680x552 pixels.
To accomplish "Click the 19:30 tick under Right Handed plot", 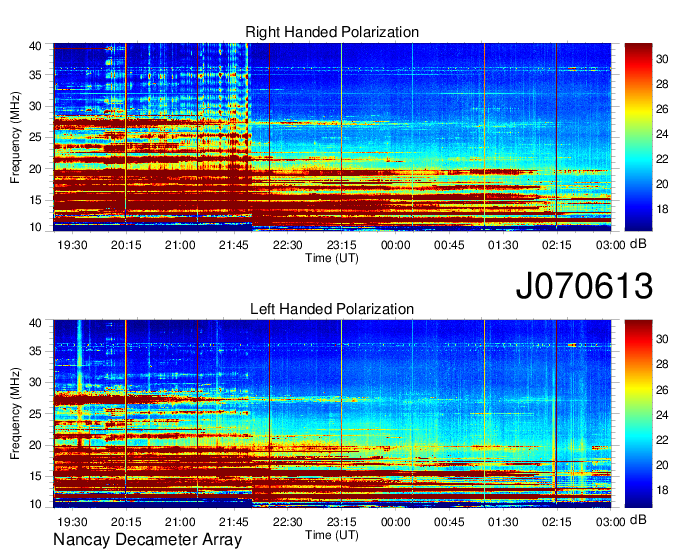I will (x=72, y=245).
